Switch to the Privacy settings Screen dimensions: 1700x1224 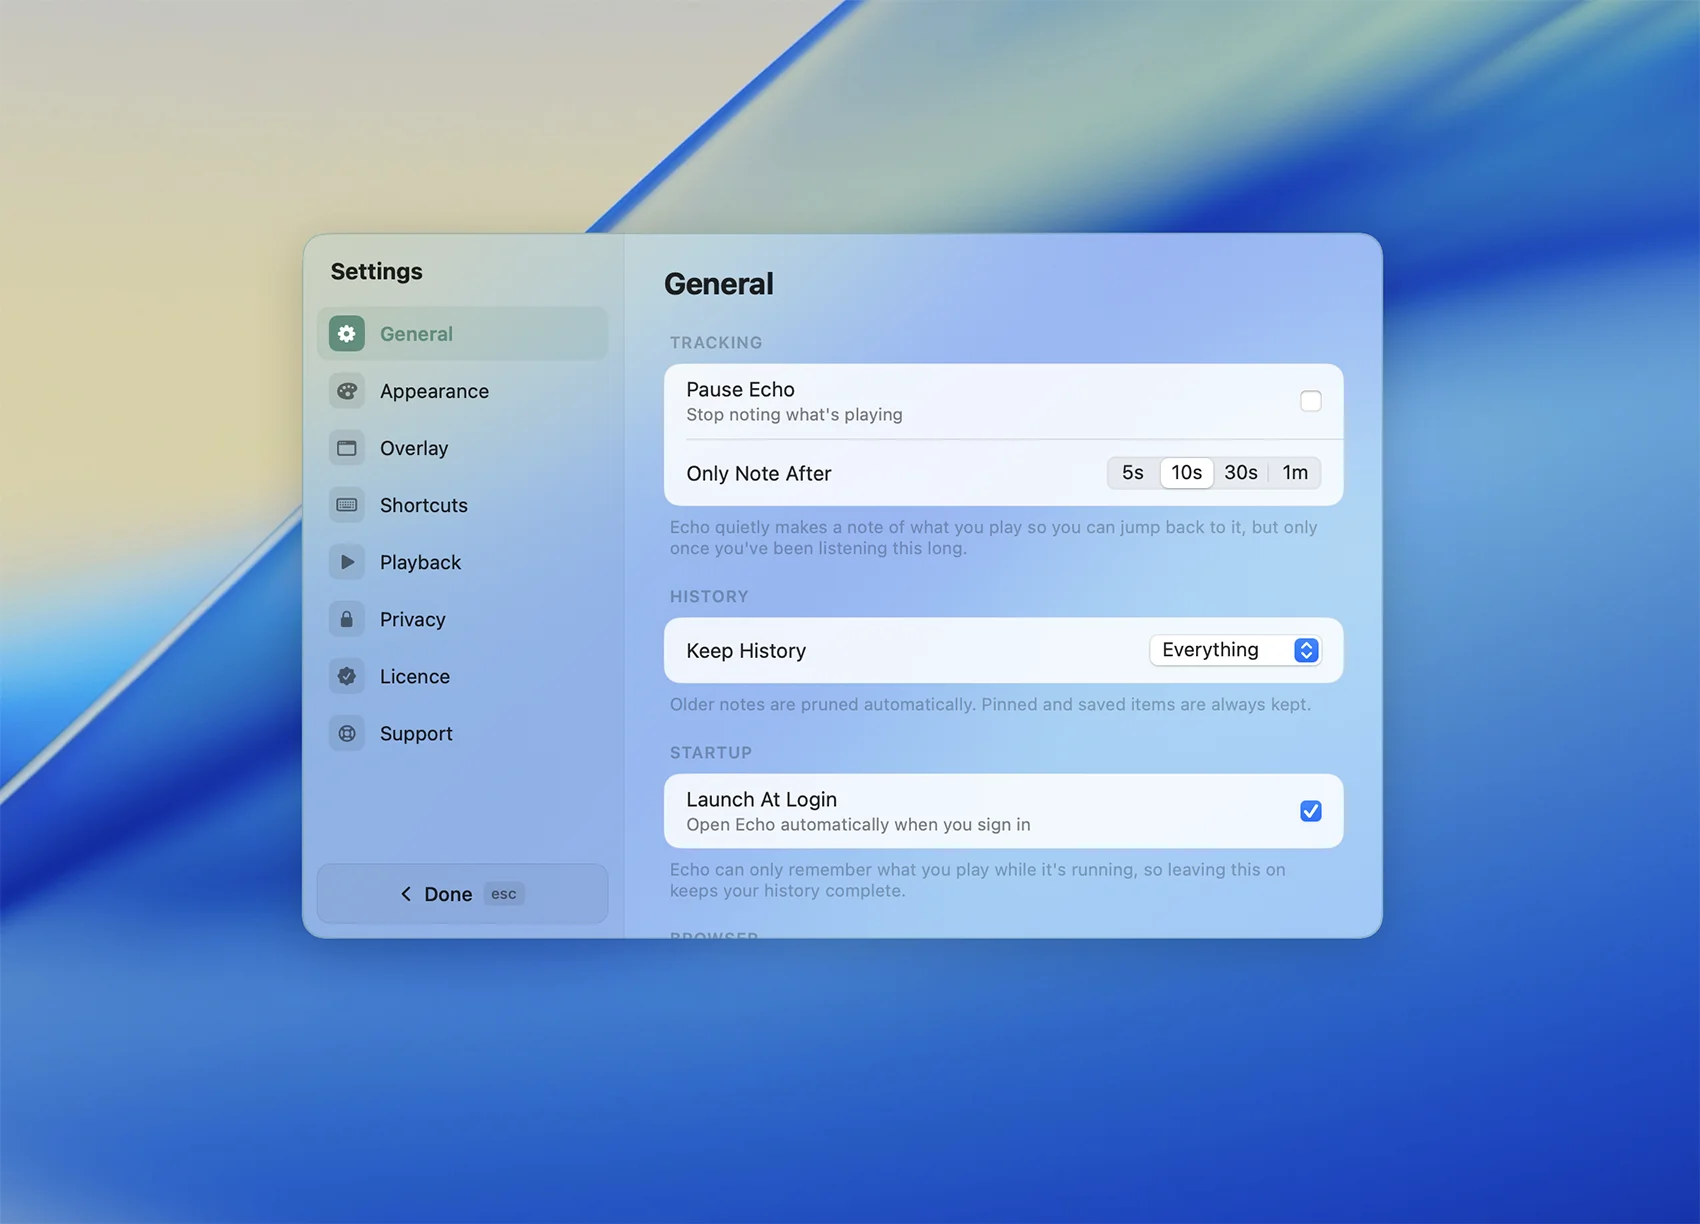(x=462, y=619)
